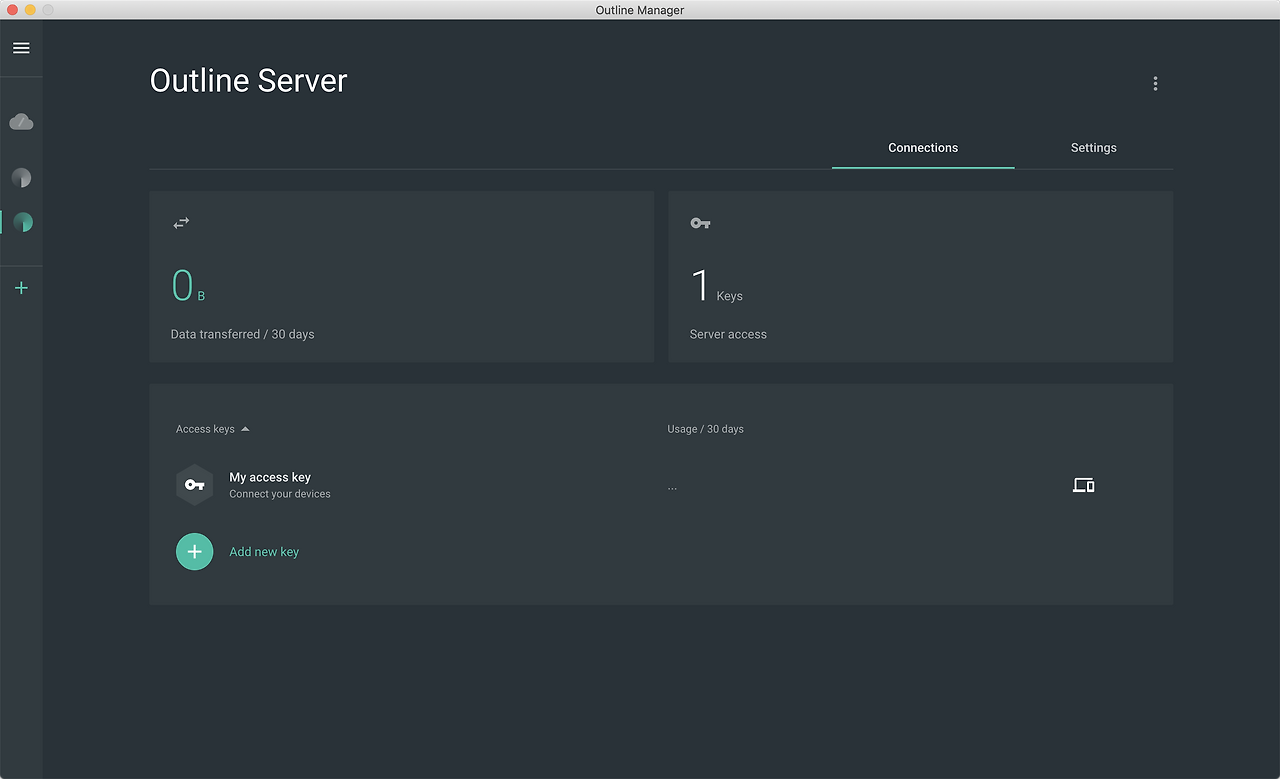
Task: Click the Add new key link
Action: tap(264, 552)
